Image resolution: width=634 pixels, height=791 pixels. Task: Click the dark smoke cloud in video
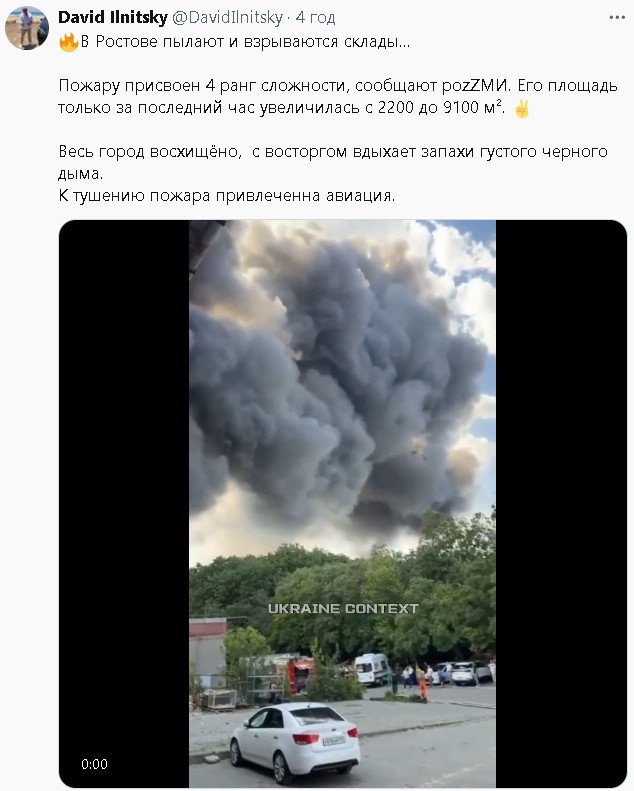333,383
